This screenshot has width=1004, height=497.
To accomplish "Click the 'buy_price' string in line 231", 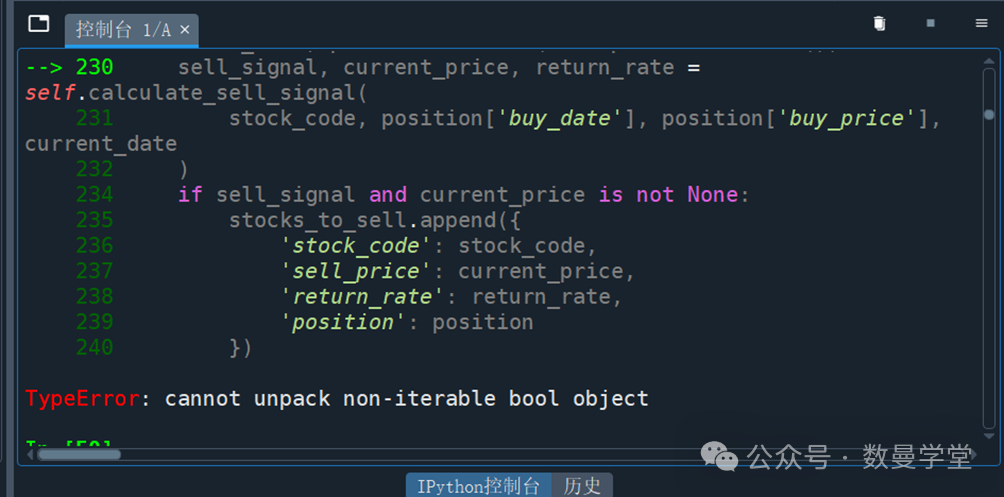I will click(848, 118).
